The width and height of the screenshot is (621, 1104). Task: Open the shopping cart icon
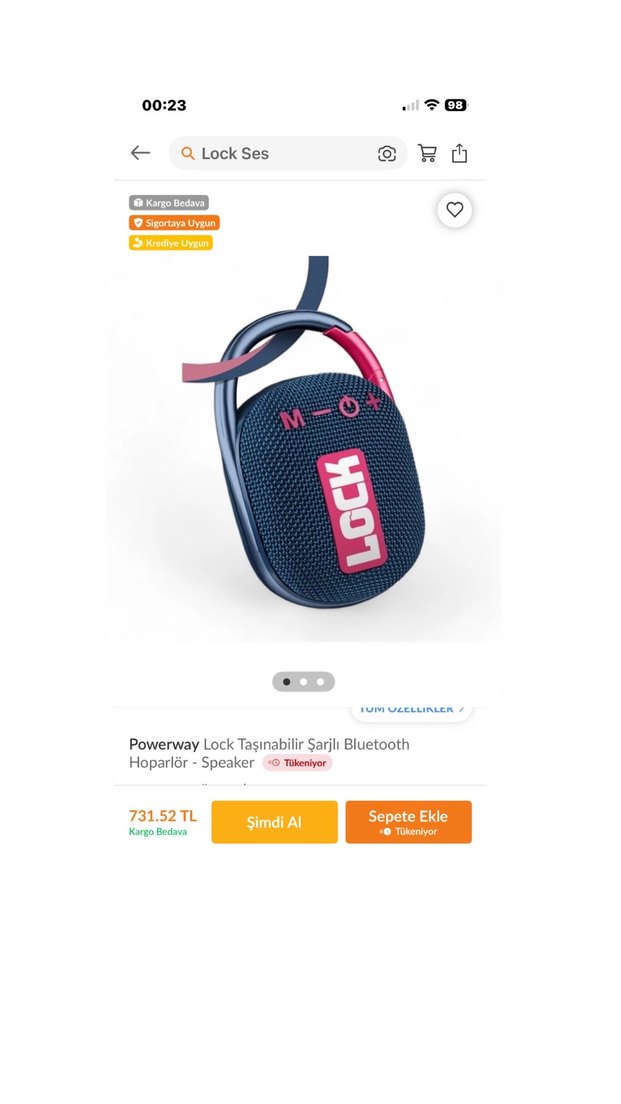pyautogui.click(x=427, y=153)
